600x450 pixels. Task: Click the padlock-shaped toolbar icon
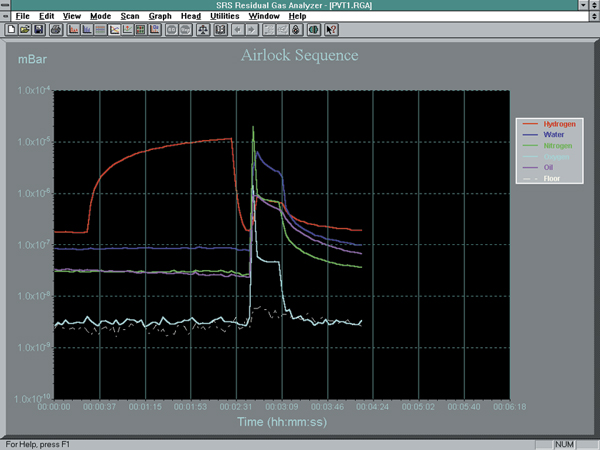point(296,29)
